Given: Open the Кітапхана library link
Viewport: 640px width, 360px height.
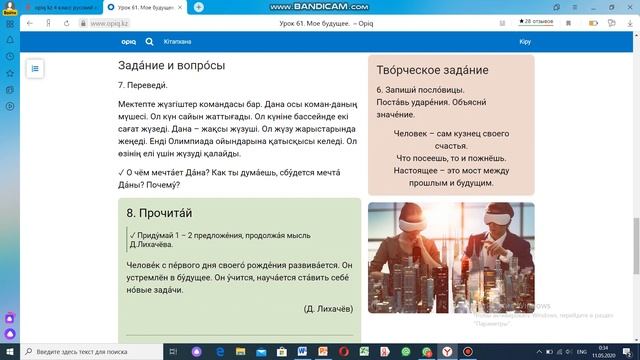Looking at the screenshot, I should (x=177, y=42).
